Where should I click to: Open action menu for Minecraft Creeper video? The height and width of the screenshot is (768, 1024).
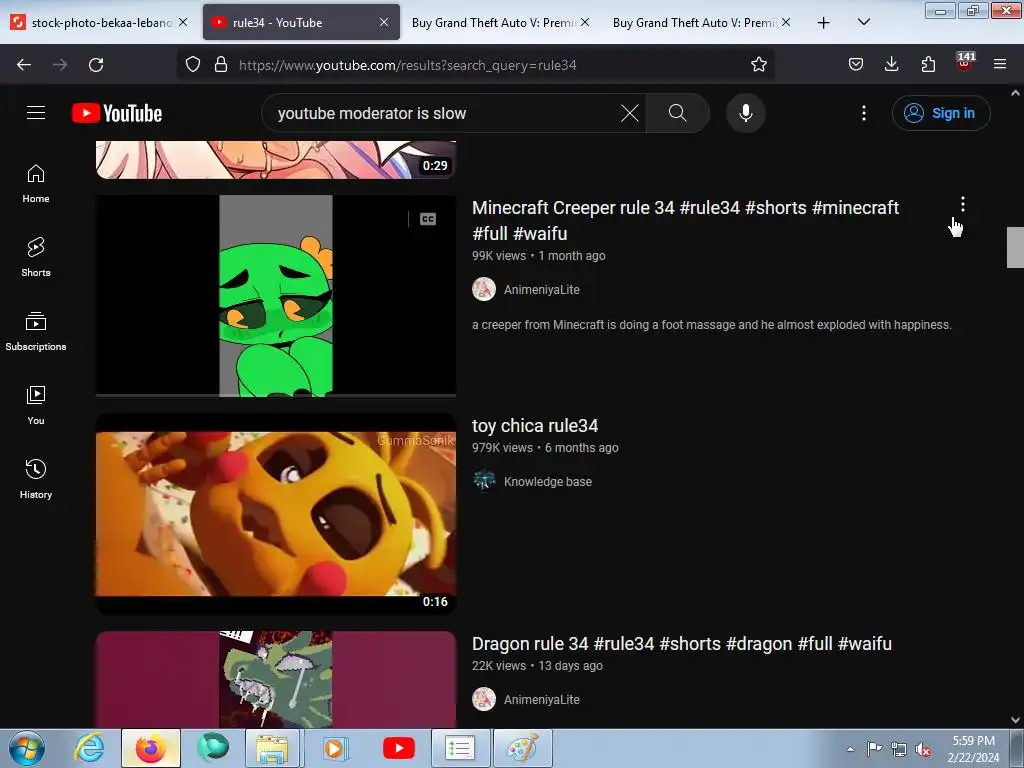[x=962, y=204]
